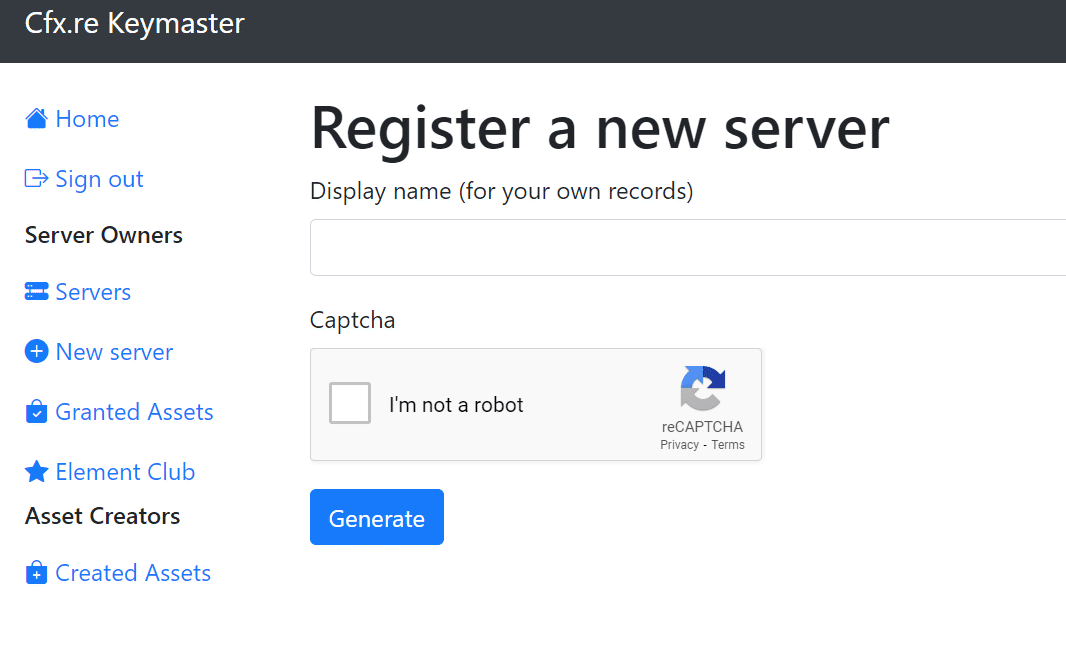Open Created Assets in the sidebar
1066x670 pixels.
[x=133, y=573]
